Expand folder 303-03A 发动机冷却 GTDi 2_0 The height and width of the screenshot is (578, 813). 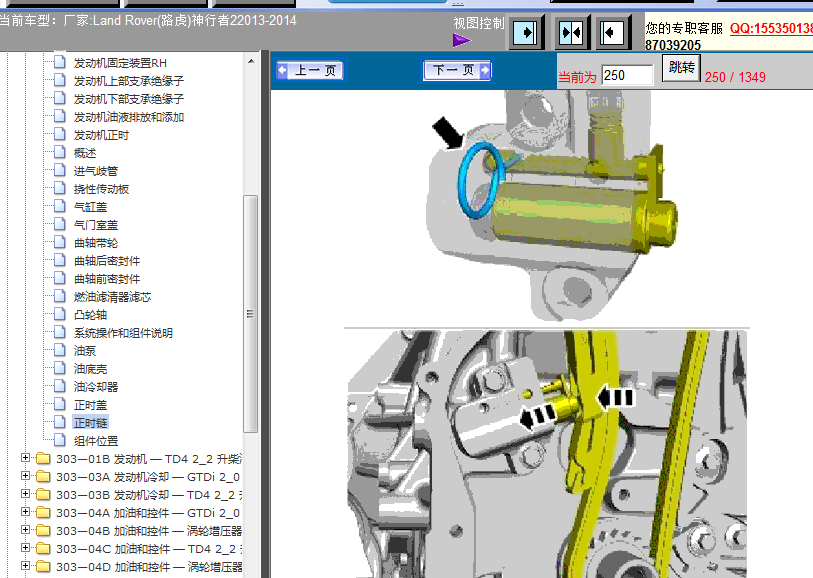pos(25,476)
